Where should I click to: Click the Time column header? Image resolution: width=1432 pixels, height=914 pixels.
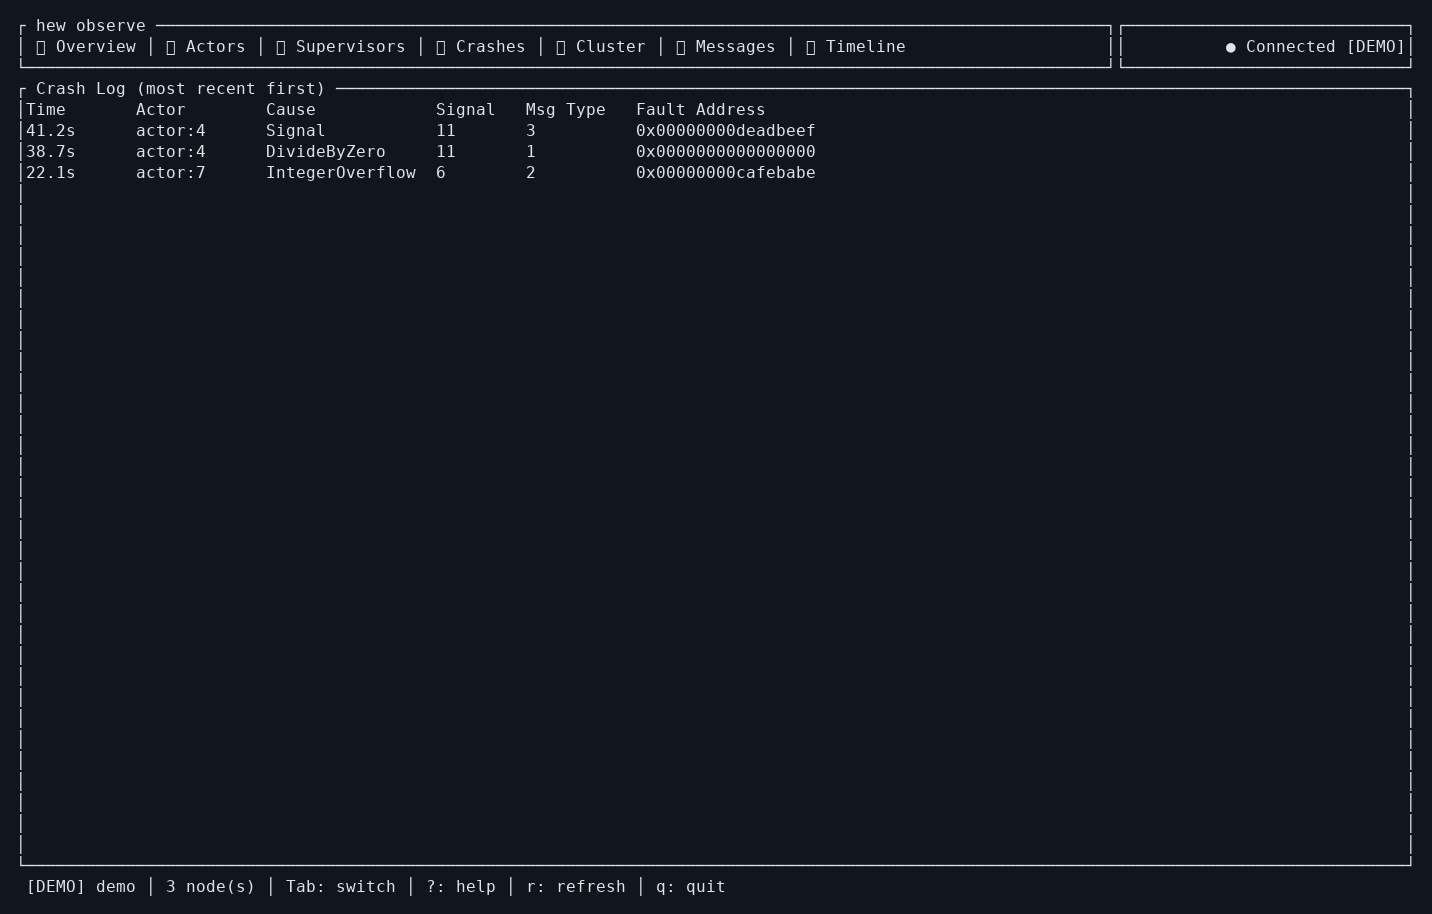(46, 110)
